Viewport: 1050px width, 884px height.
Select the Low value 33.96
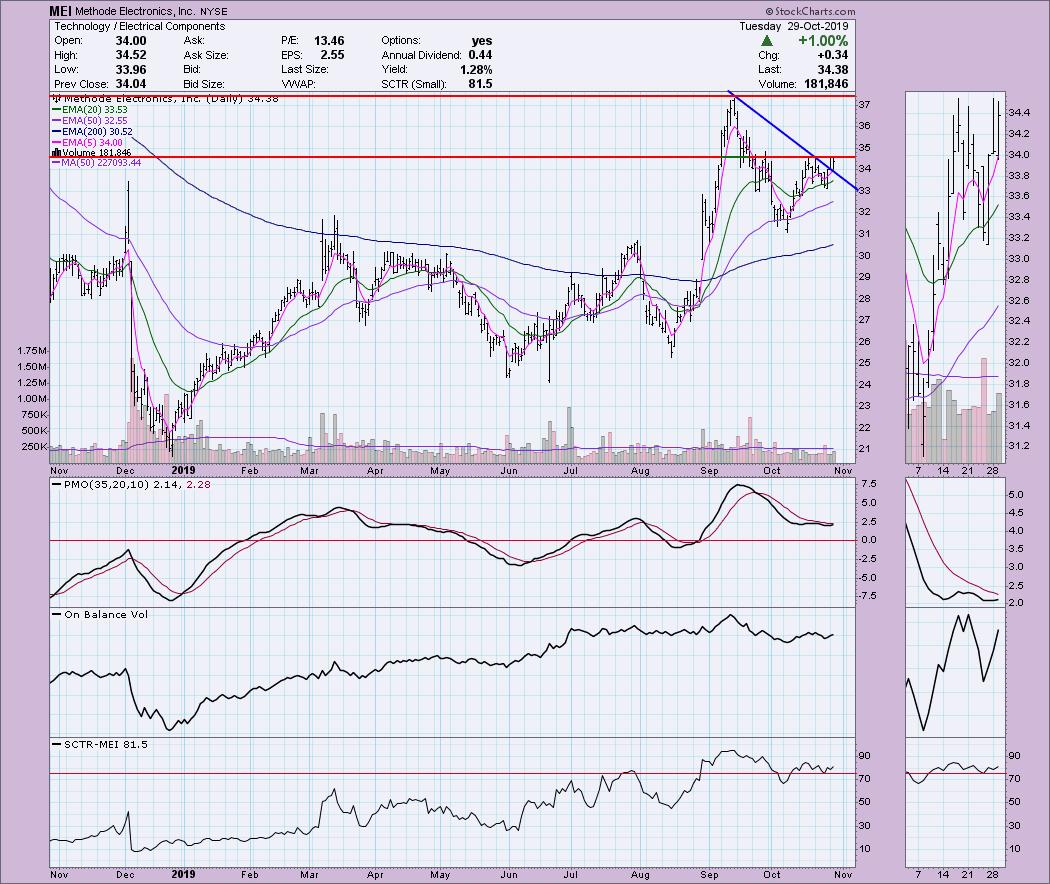pos(131,70)
